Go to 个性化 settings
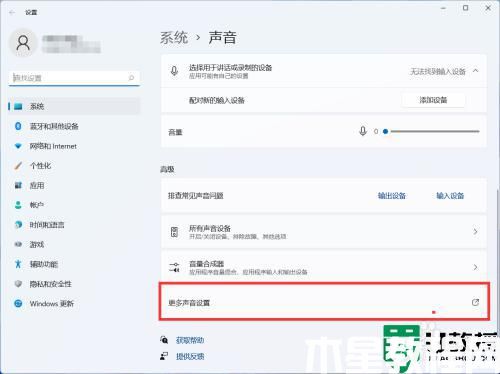The height and width of the screenshot is (374, 500). 74,166
